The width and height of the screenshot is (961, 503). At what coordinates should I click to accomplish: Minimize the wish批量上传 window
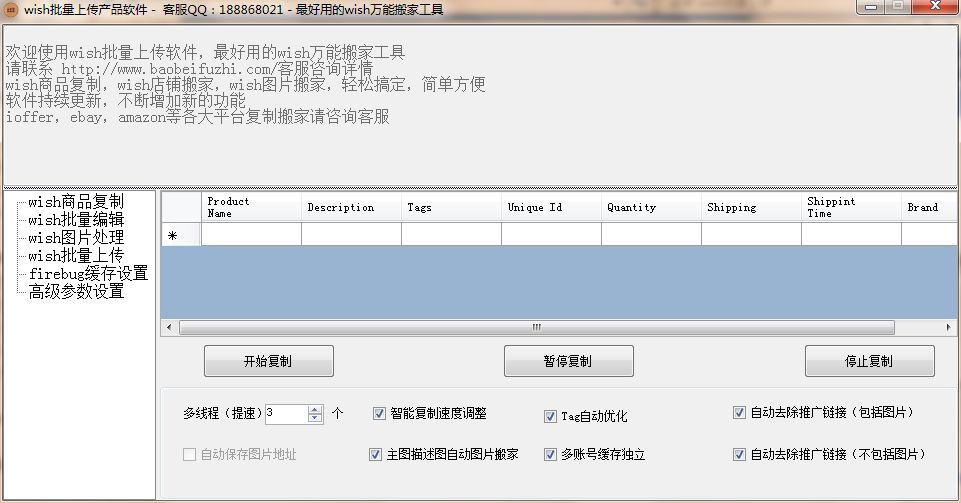pos(870,7)
